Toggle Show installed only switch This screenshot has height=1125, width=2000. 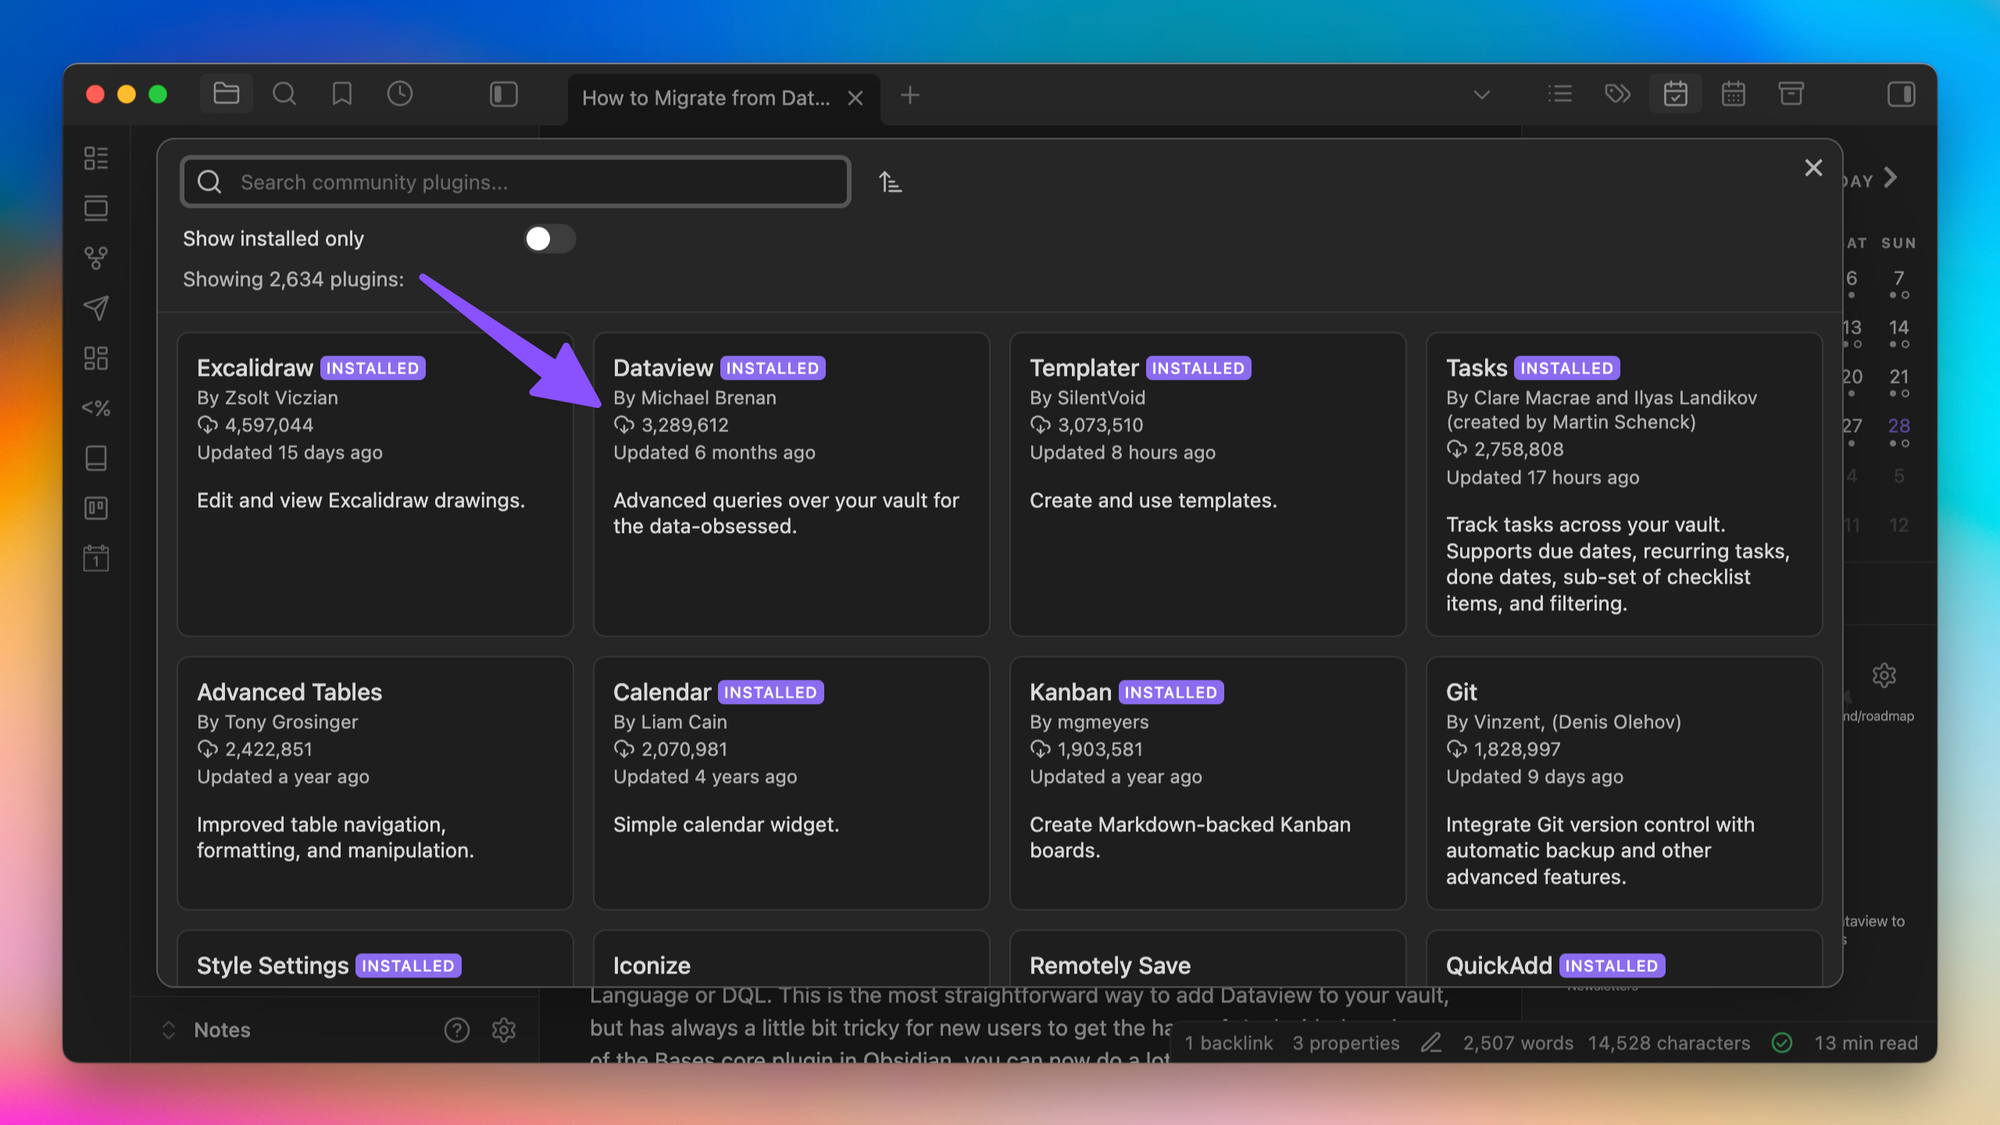click(549, 239)
